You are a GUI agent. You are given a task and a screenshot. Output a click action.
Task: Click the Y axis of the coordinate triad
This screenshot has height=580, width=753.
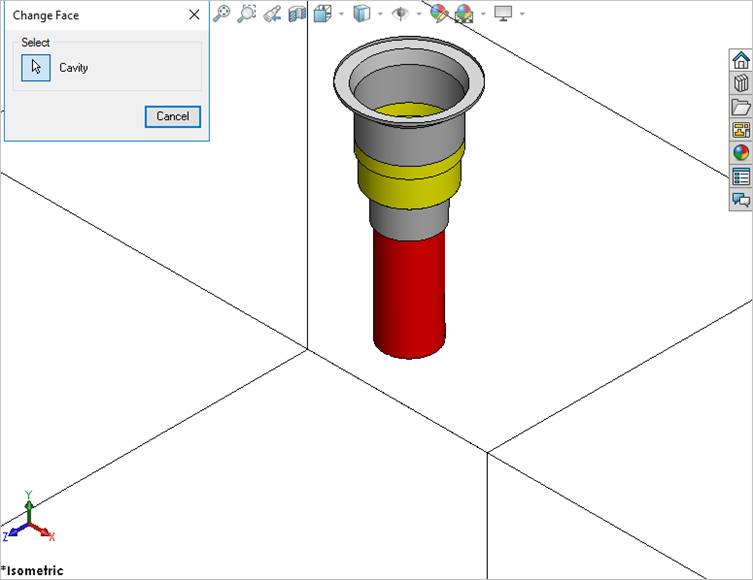coord(29,507)
